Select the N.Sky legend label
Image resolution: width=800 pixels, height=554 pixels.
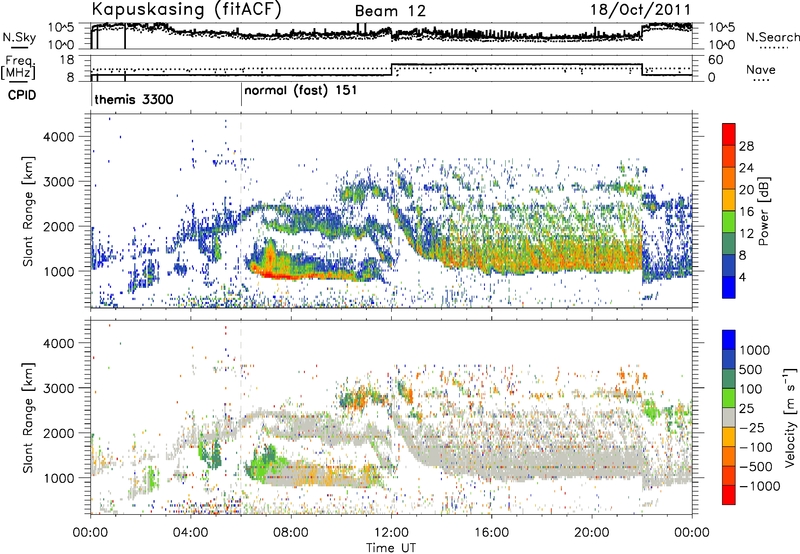pos(19,37)
